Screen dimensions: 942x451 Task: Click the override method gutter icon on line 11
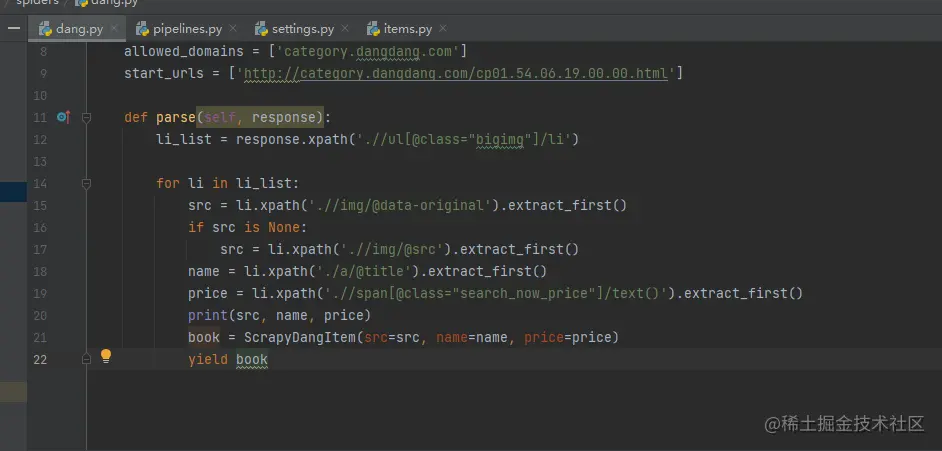pos(63,117)
